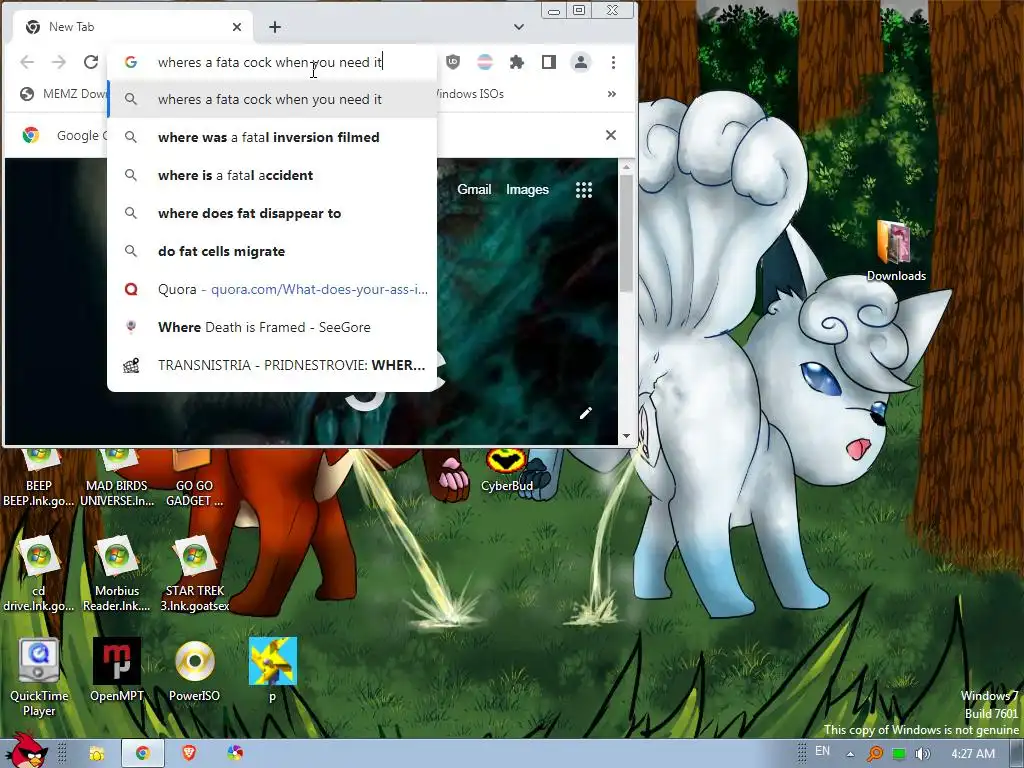Click the omnibox address field
1024x768 pixels.
click(271, 62)
